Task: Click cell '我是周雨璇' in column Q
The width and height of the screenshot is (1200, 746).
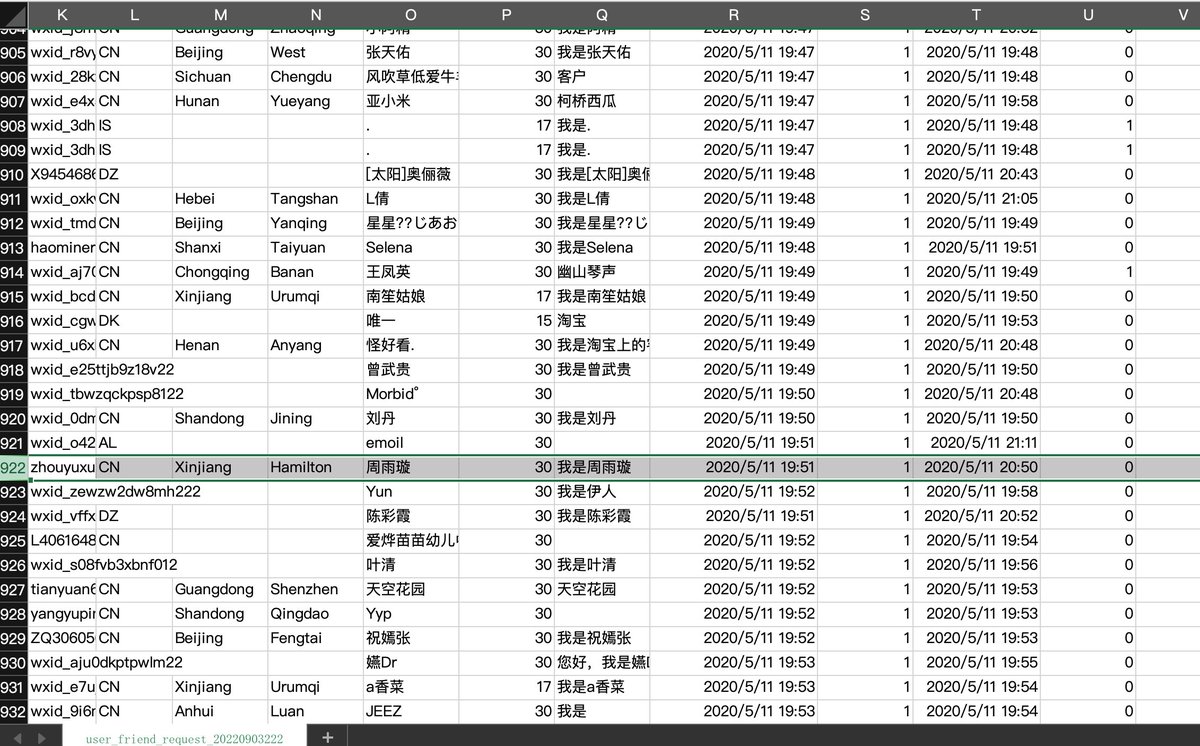Action: point(602,467)
